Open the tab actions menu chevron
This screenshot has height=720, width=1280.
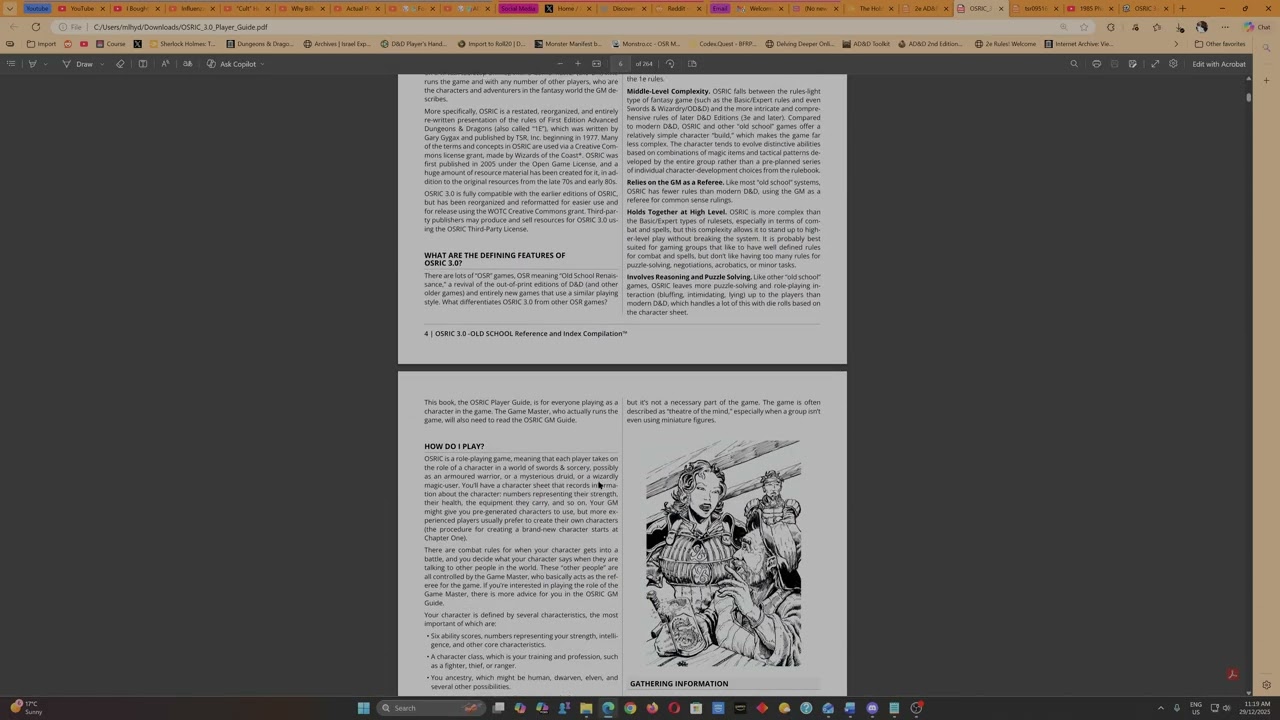[11, 8]
